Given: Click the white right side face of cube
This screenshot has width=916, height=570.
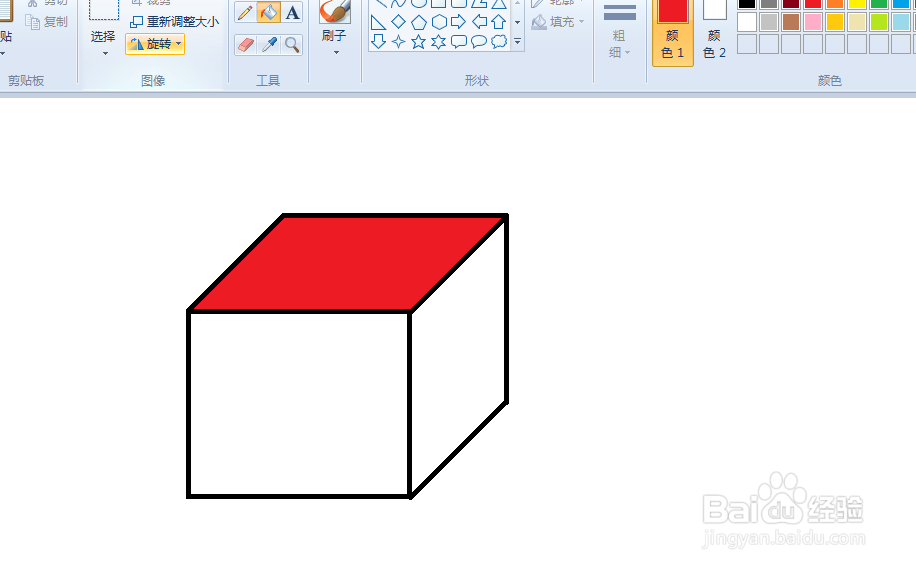Looking at the screenshot, I should [x=459, y=356].
